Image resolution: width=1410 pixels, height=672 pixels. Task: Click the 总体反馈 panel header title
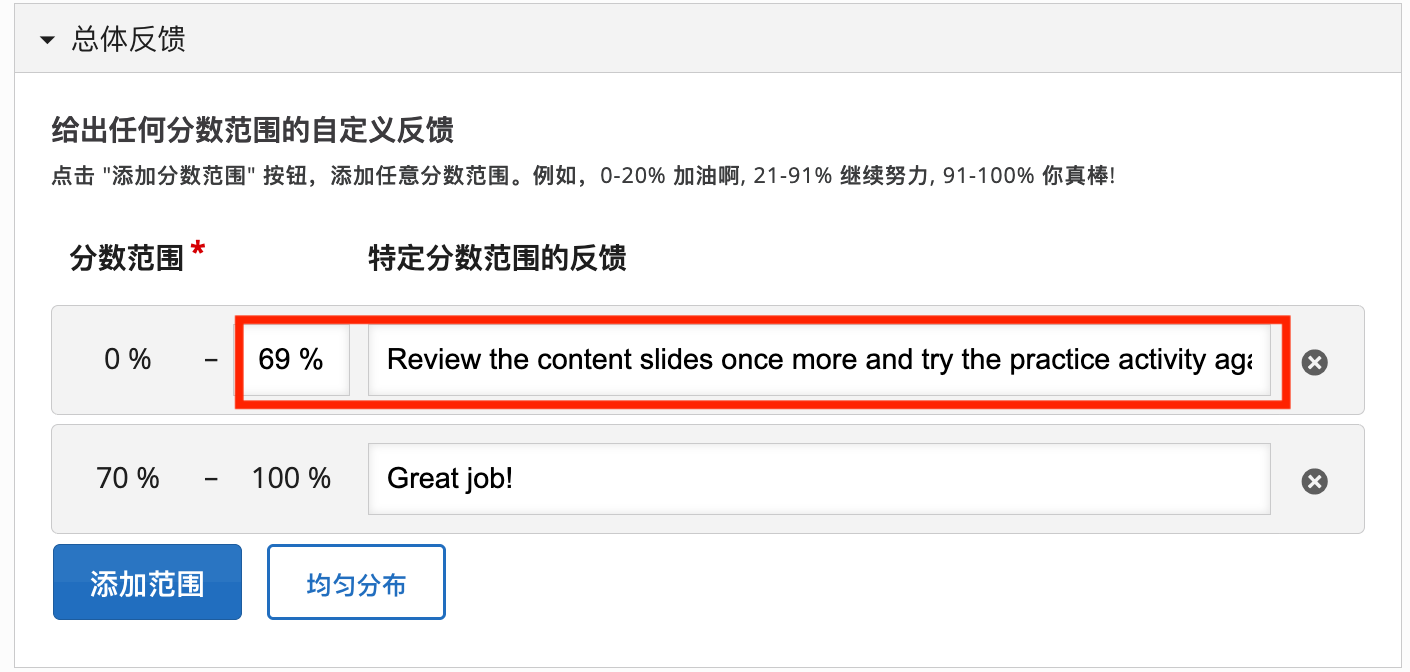(x=128, y=40)
